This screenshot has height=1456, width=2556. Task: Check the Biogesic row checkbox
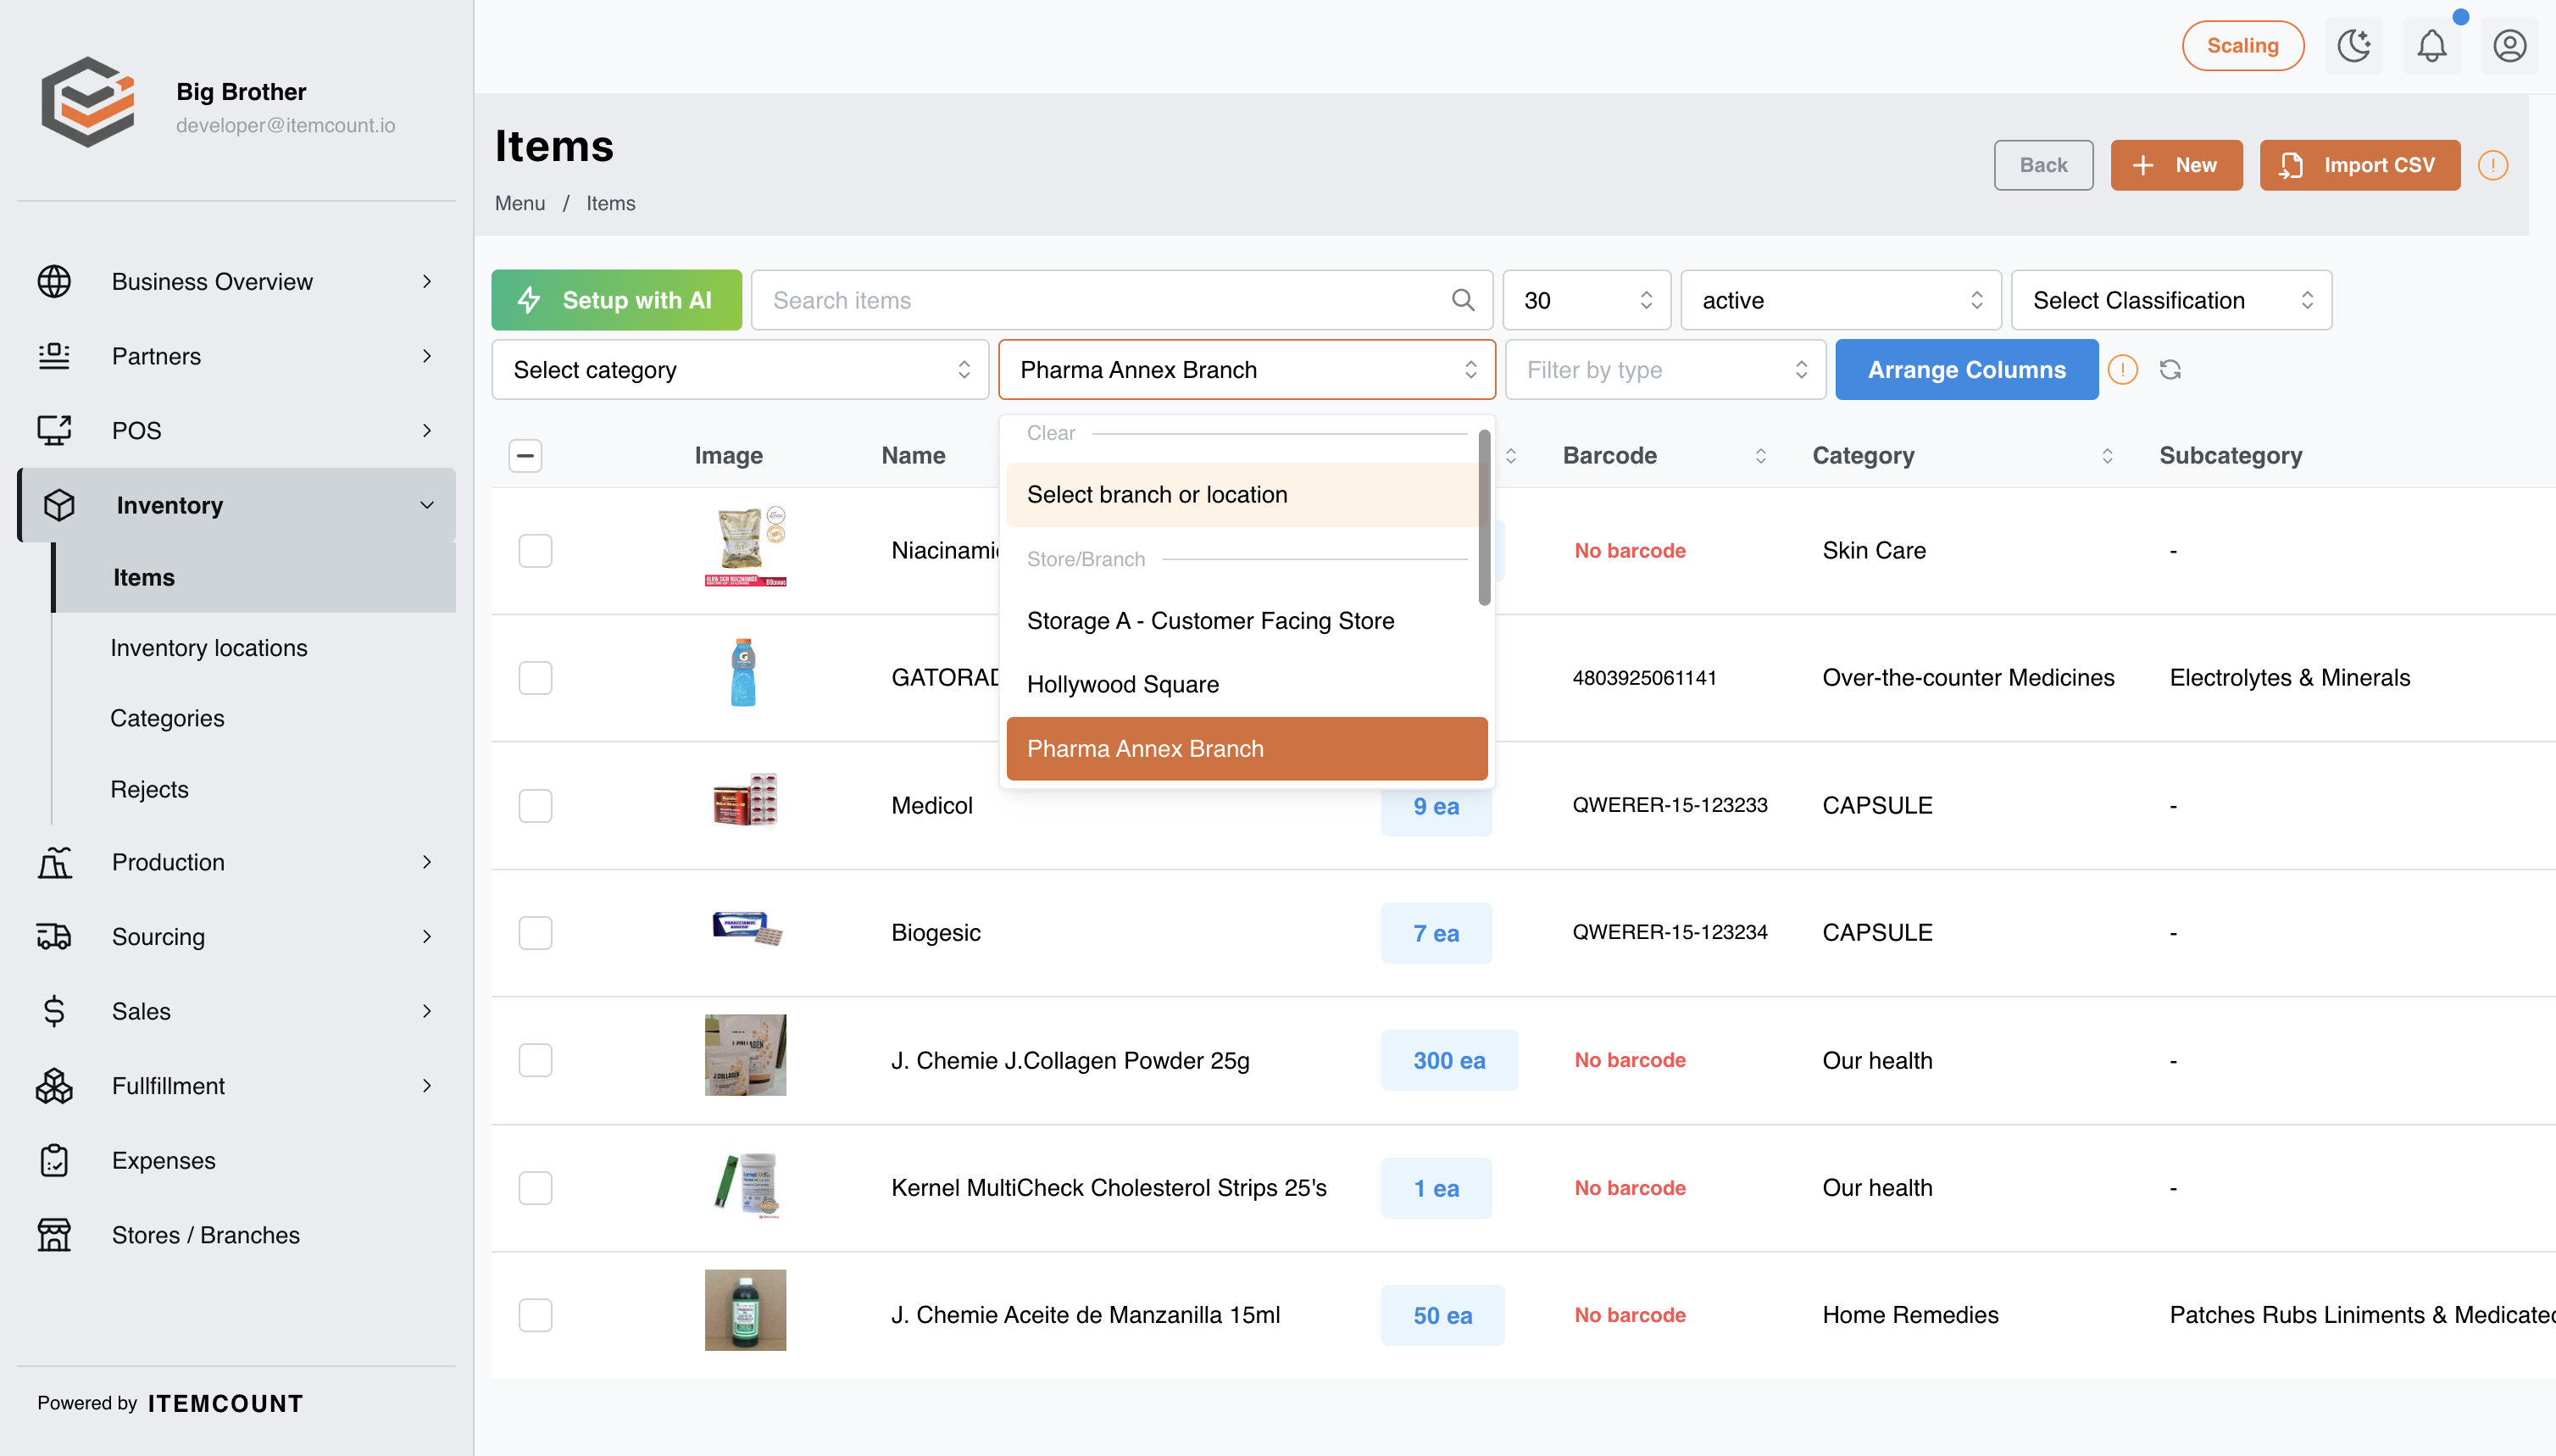click(x=535, y=933)
